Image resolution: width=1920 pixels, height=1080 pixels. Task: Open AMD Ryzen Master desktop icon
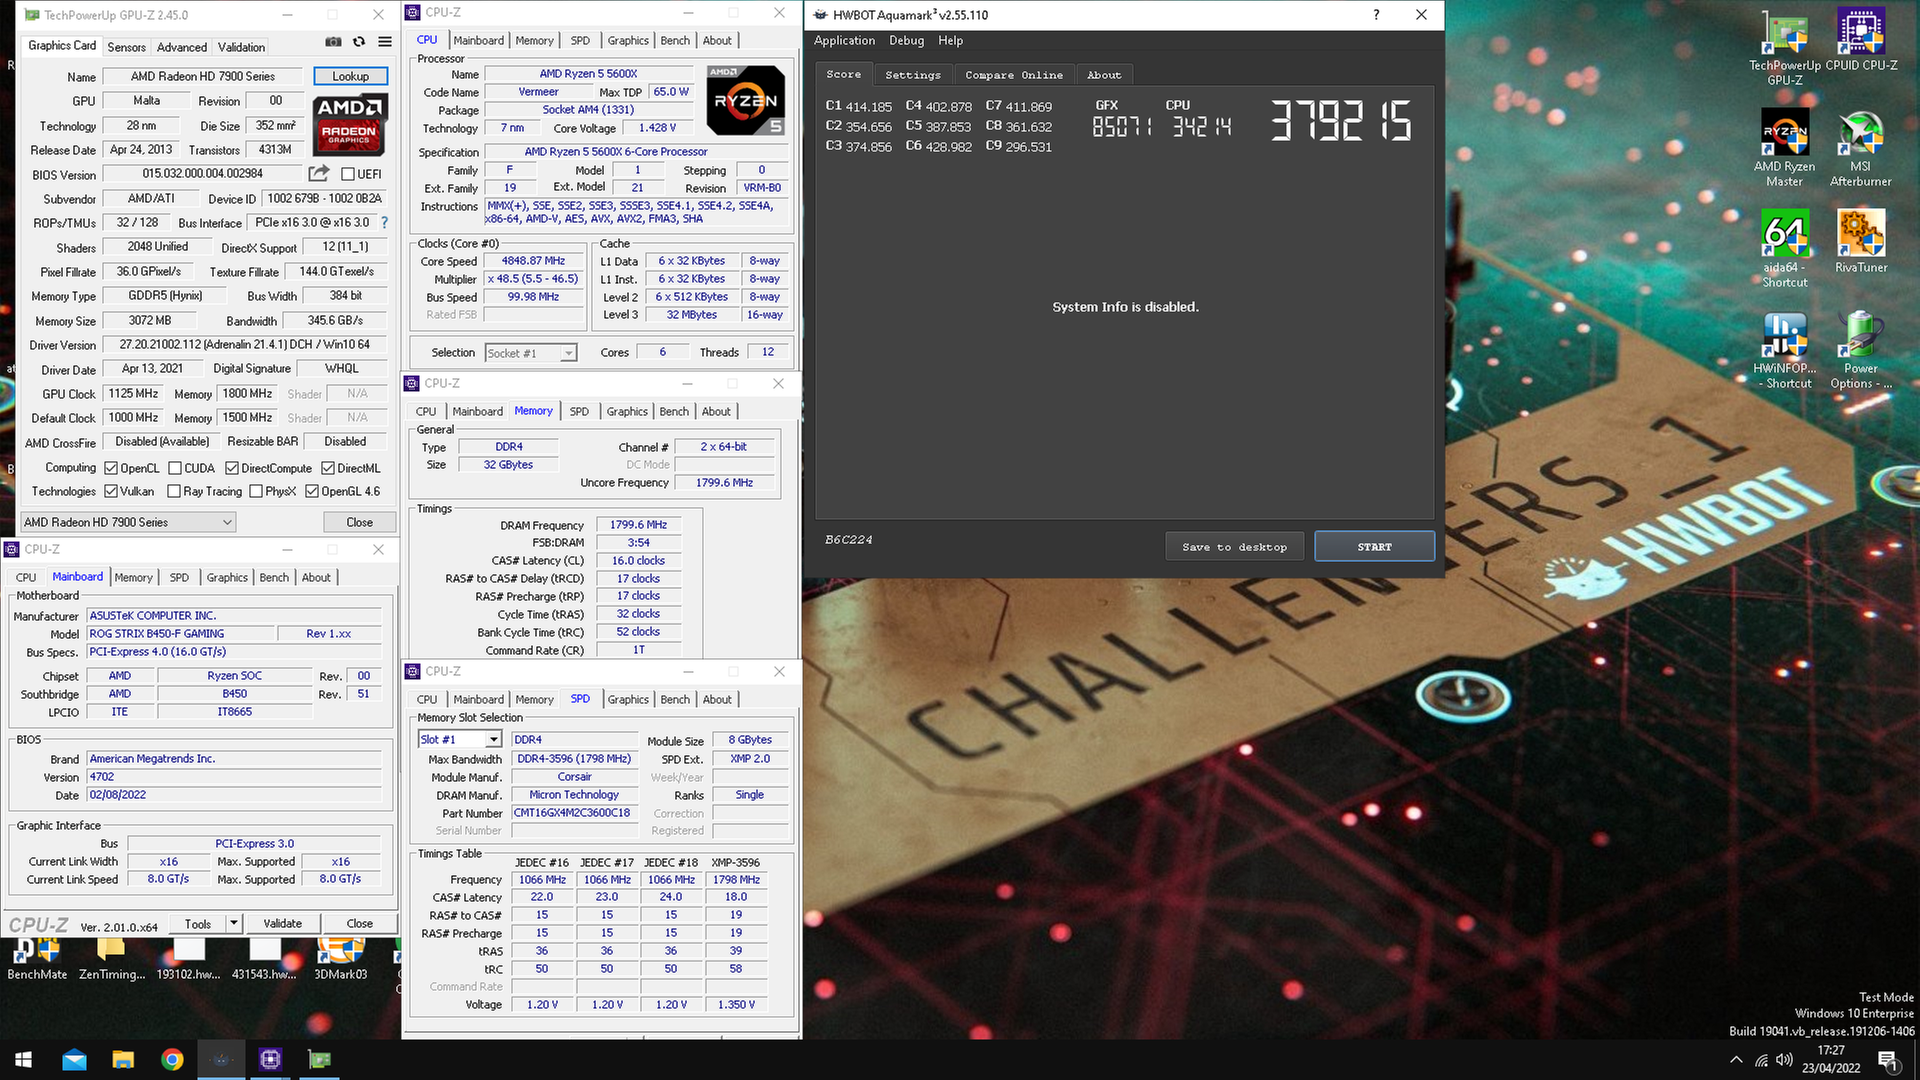pyautogui.click(x=1785, y=148)
